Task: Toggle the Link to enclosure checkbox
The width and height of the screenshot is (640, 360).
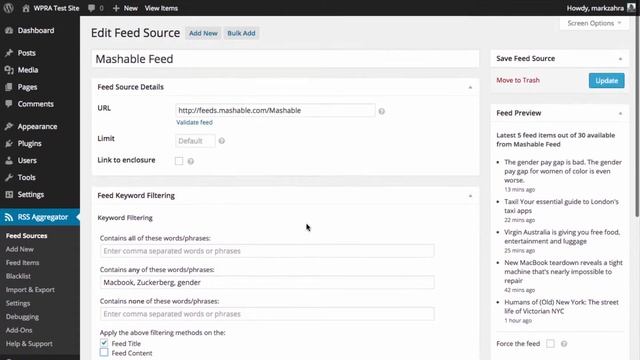Action: [x=179, y=161]
